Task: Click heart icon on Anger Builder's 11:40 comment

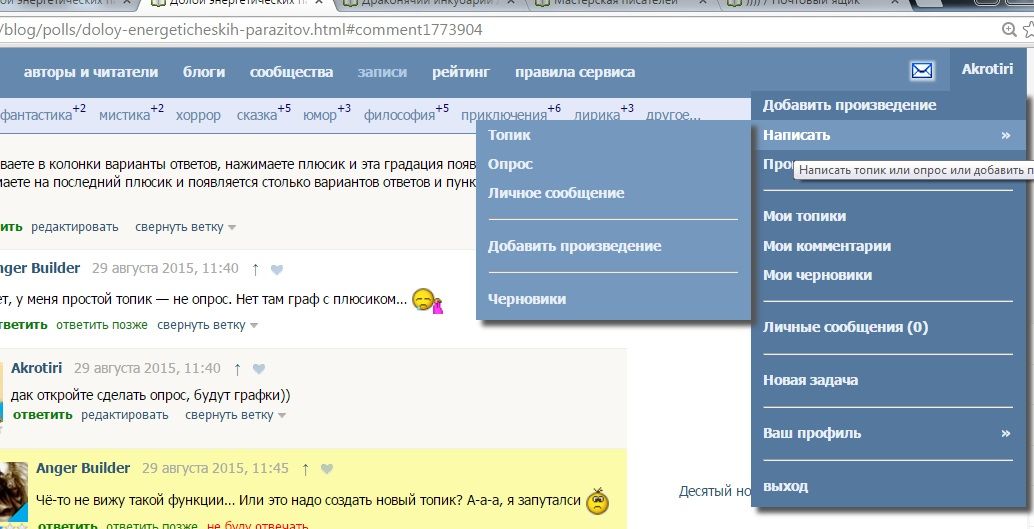Action: coord(277,269)
